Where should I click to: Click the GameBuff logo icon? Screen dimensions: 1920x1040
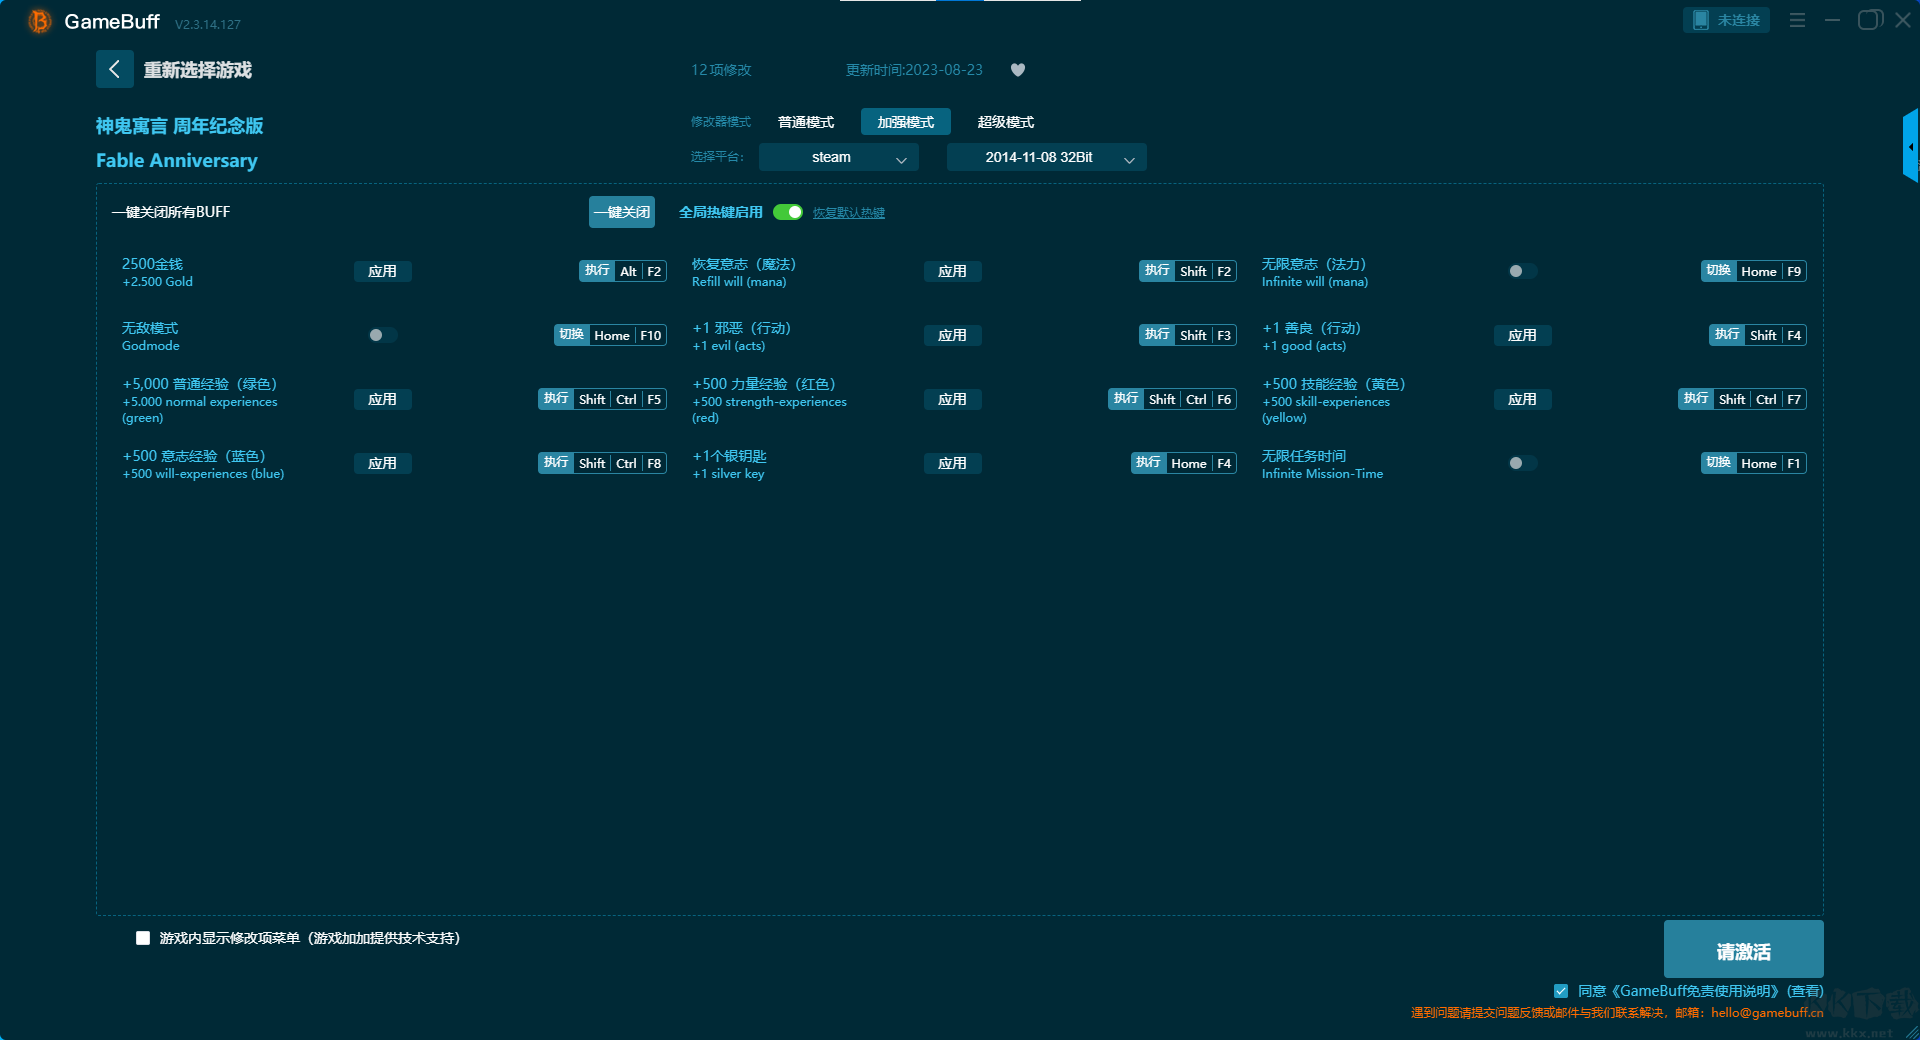click(39, 21)
